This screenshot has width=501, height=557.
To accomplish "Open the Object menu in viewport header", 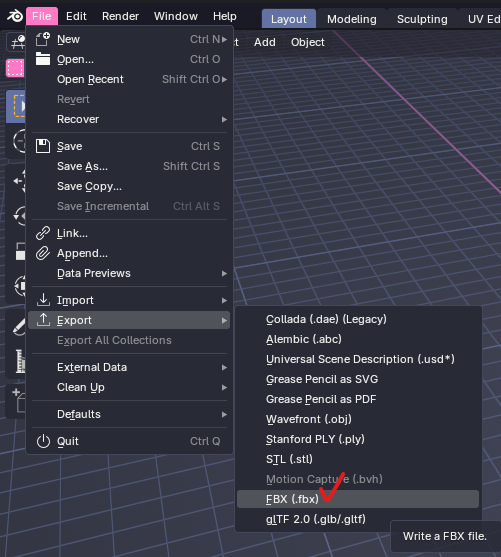I will pos(307,42).
